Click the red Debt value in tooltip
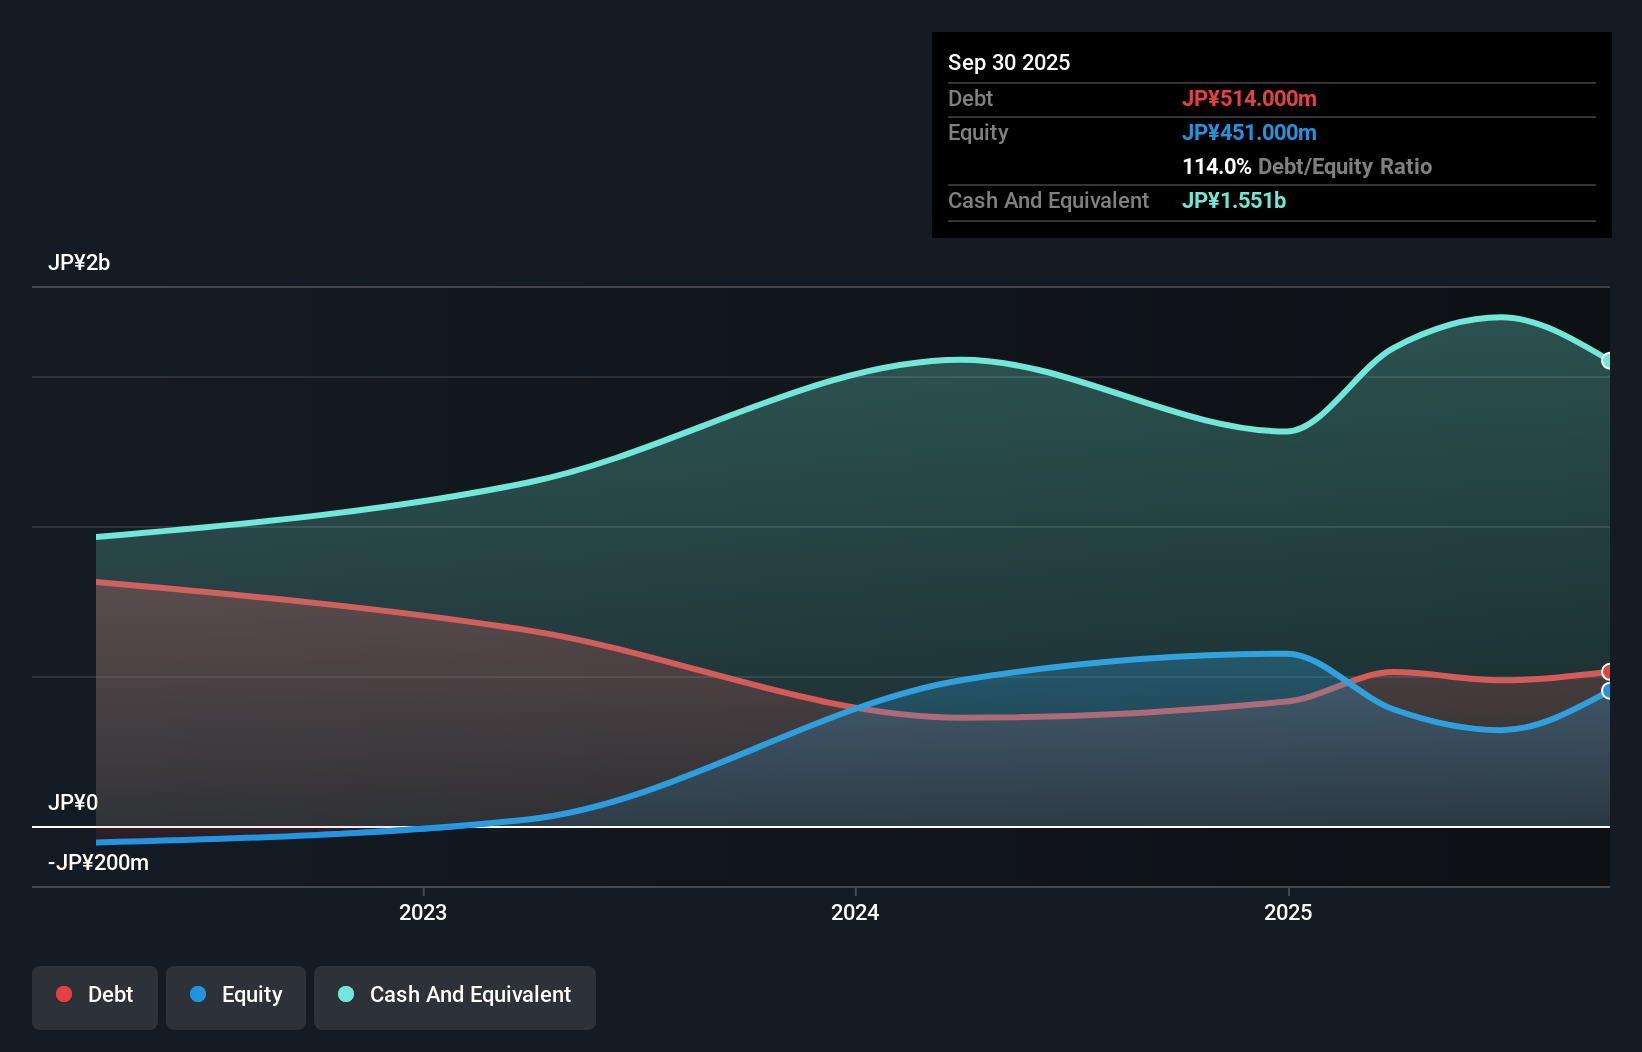Screen dimensions: 1642x1052 coord(1251,98)
